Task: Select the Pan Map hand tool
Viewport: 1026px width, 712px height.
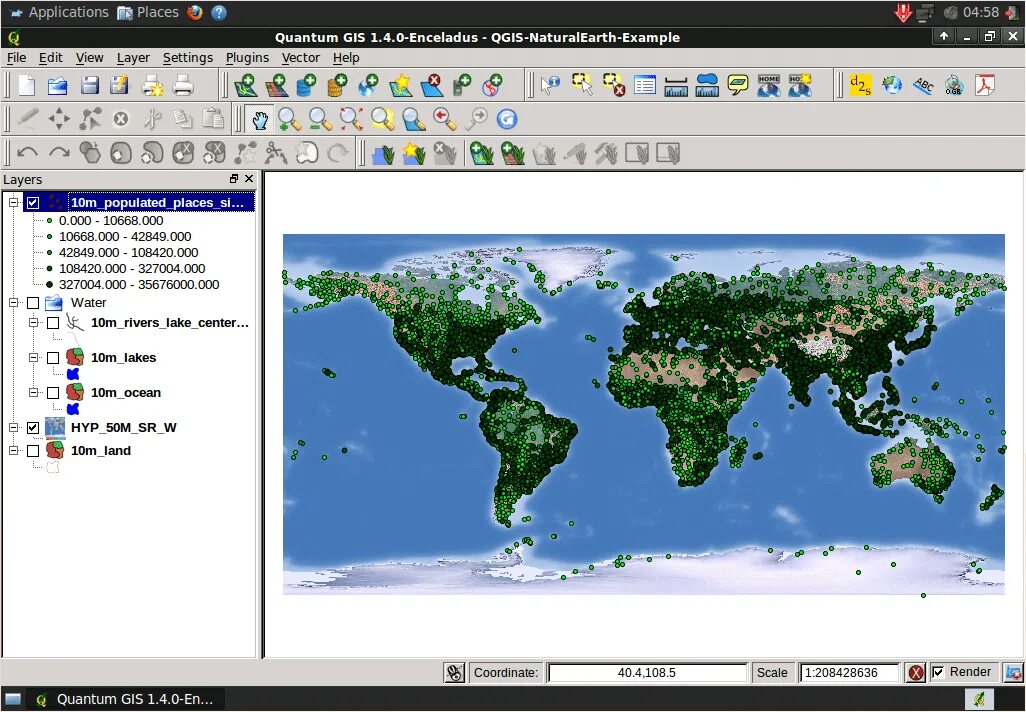Action: click(259, 120)
